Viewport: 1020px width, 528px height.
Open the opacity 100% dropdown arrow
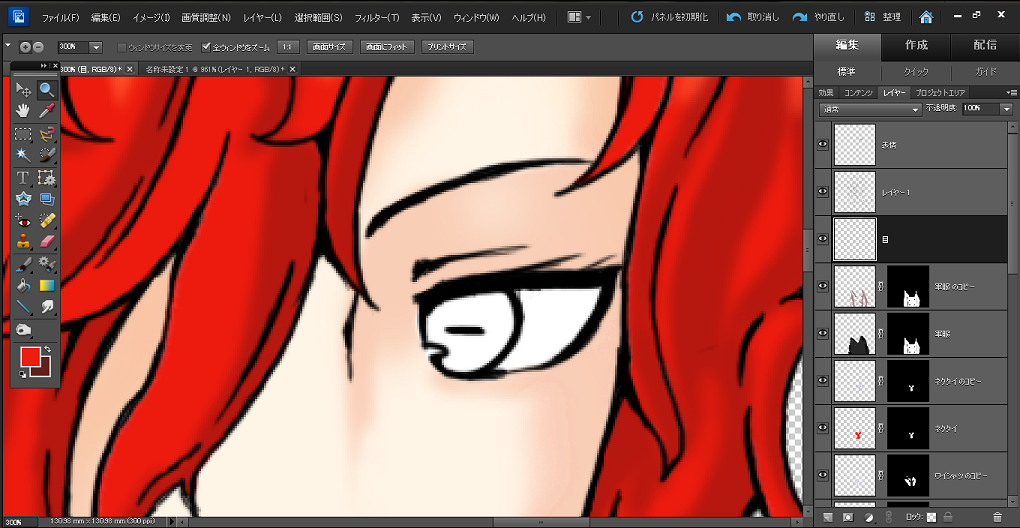coord(1008,109)
